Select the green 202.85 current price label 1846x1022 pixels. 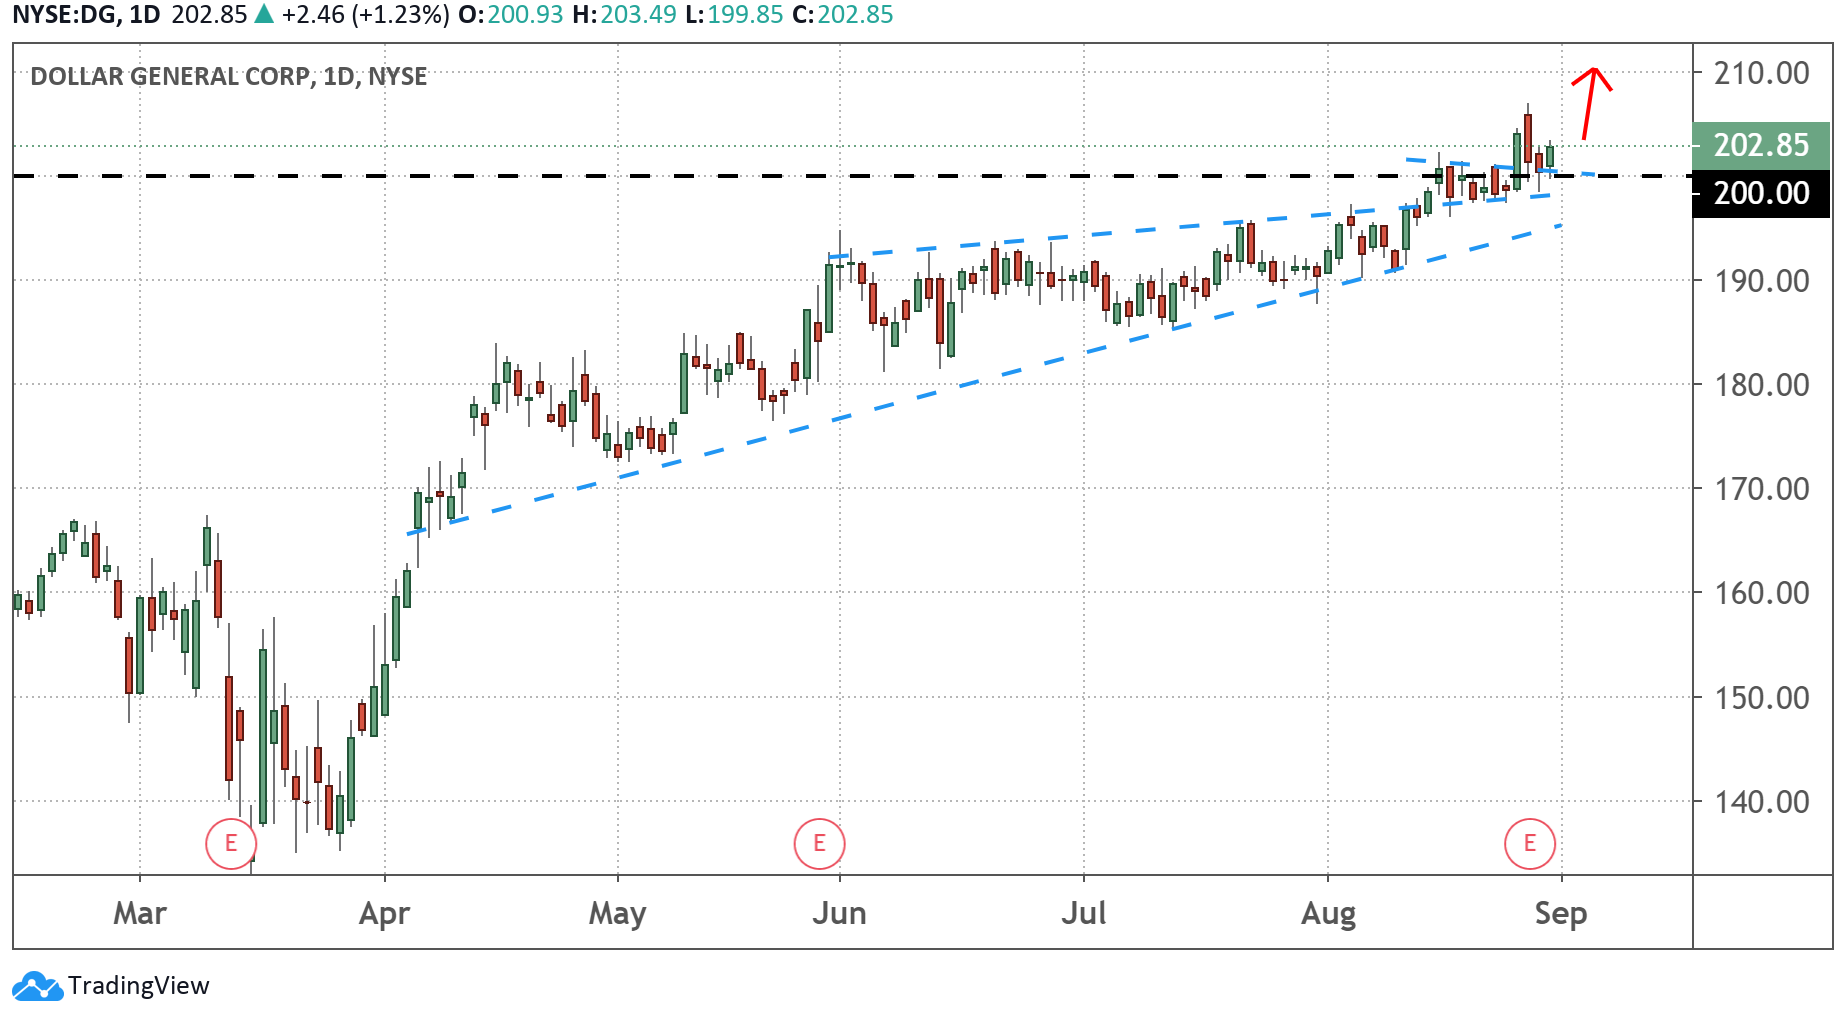click(1760, 145)
